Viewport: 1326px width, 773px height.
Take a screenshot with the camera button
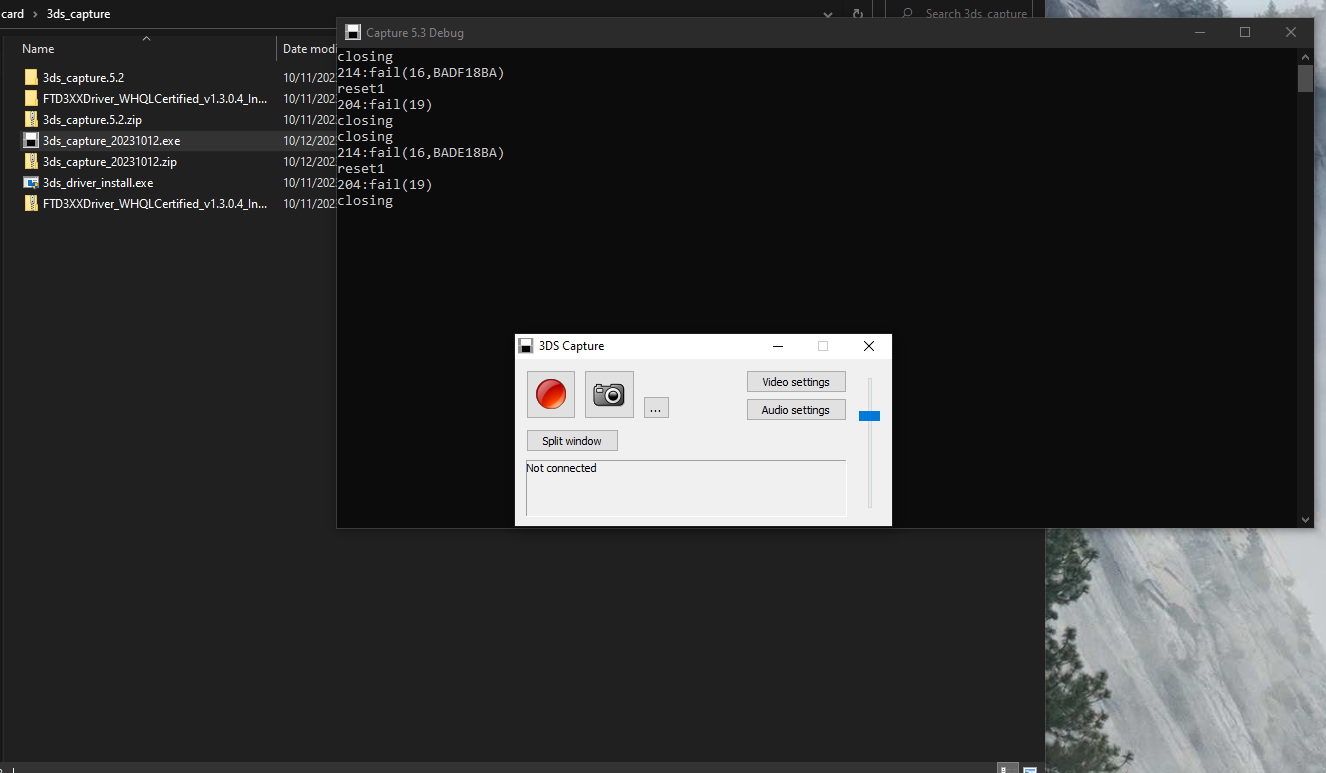[x=609, y=394]
